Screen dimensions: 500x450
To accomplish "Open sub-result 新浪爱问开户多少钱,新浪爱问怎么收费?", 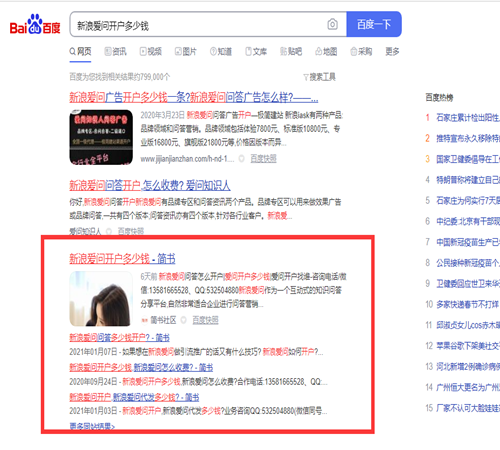I will coord(141,367).
